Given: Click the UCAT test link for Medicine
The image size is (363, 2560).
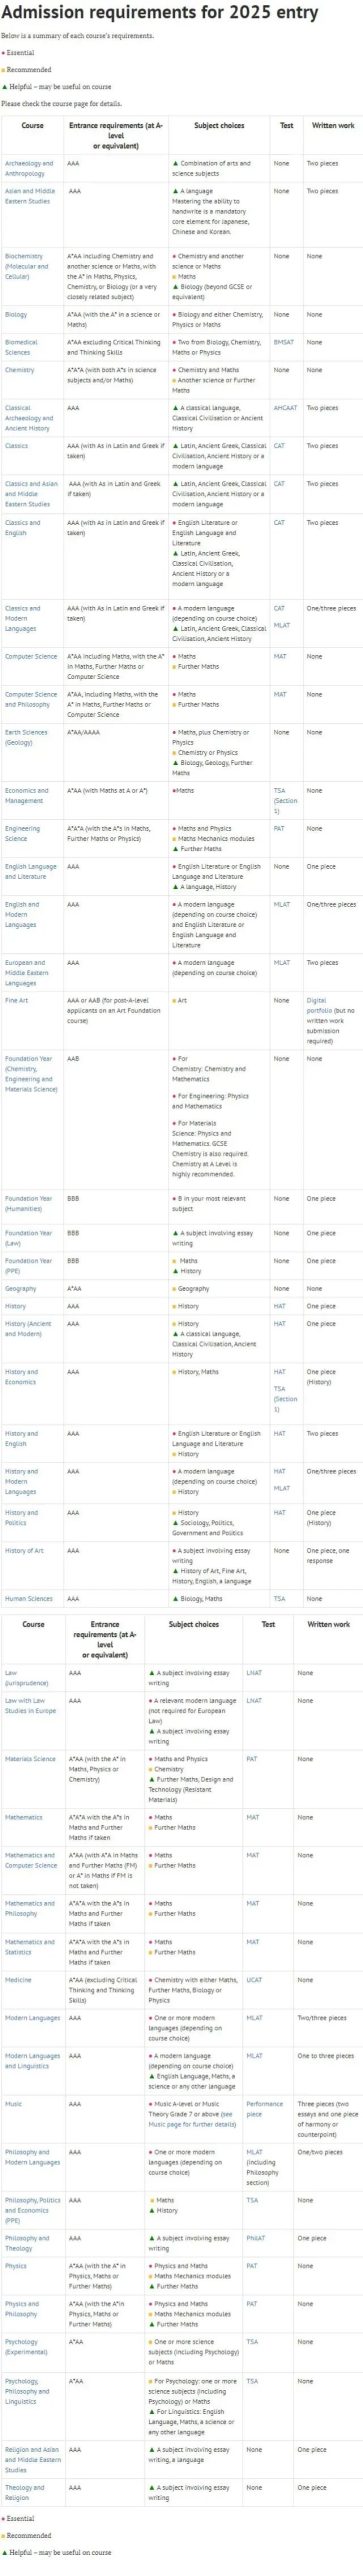Looking at the screenshot, I should click(x=254, y=1980).
